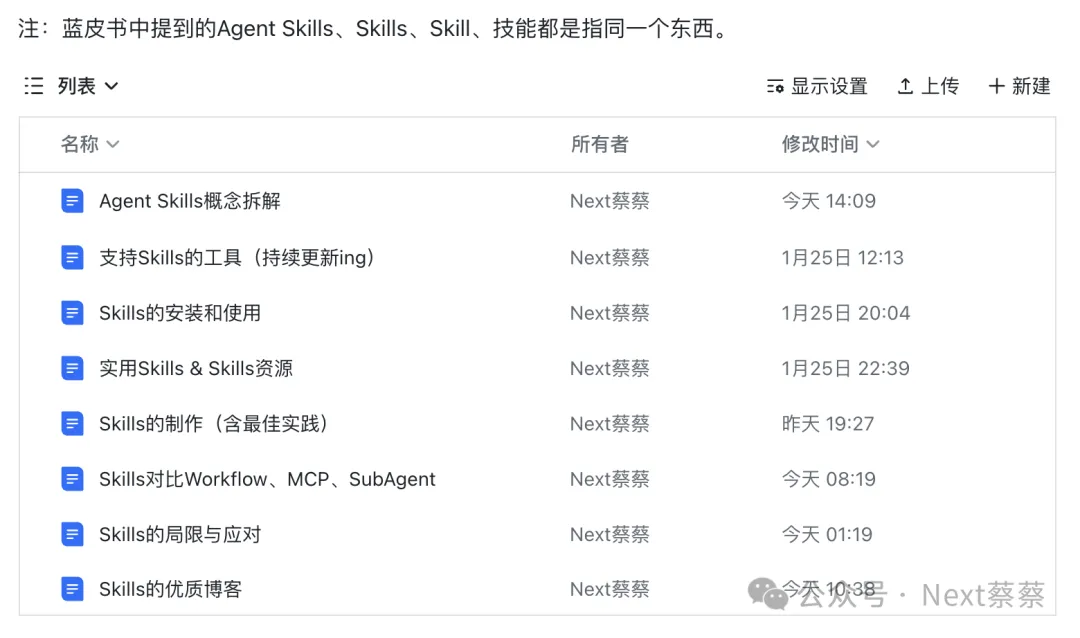Open the Skills的安装和使用 document

(180, 313)
